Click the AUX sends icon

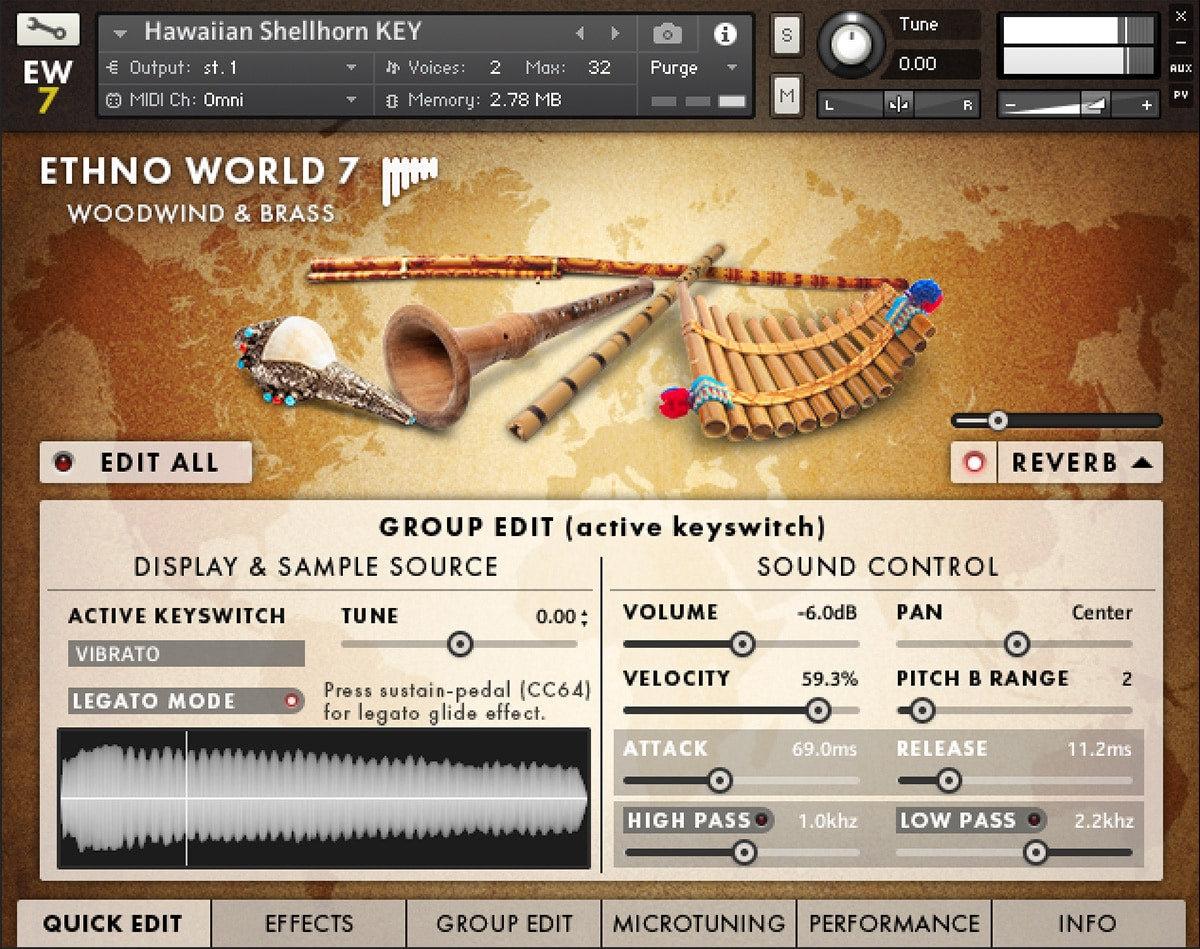click(1181, 69)
